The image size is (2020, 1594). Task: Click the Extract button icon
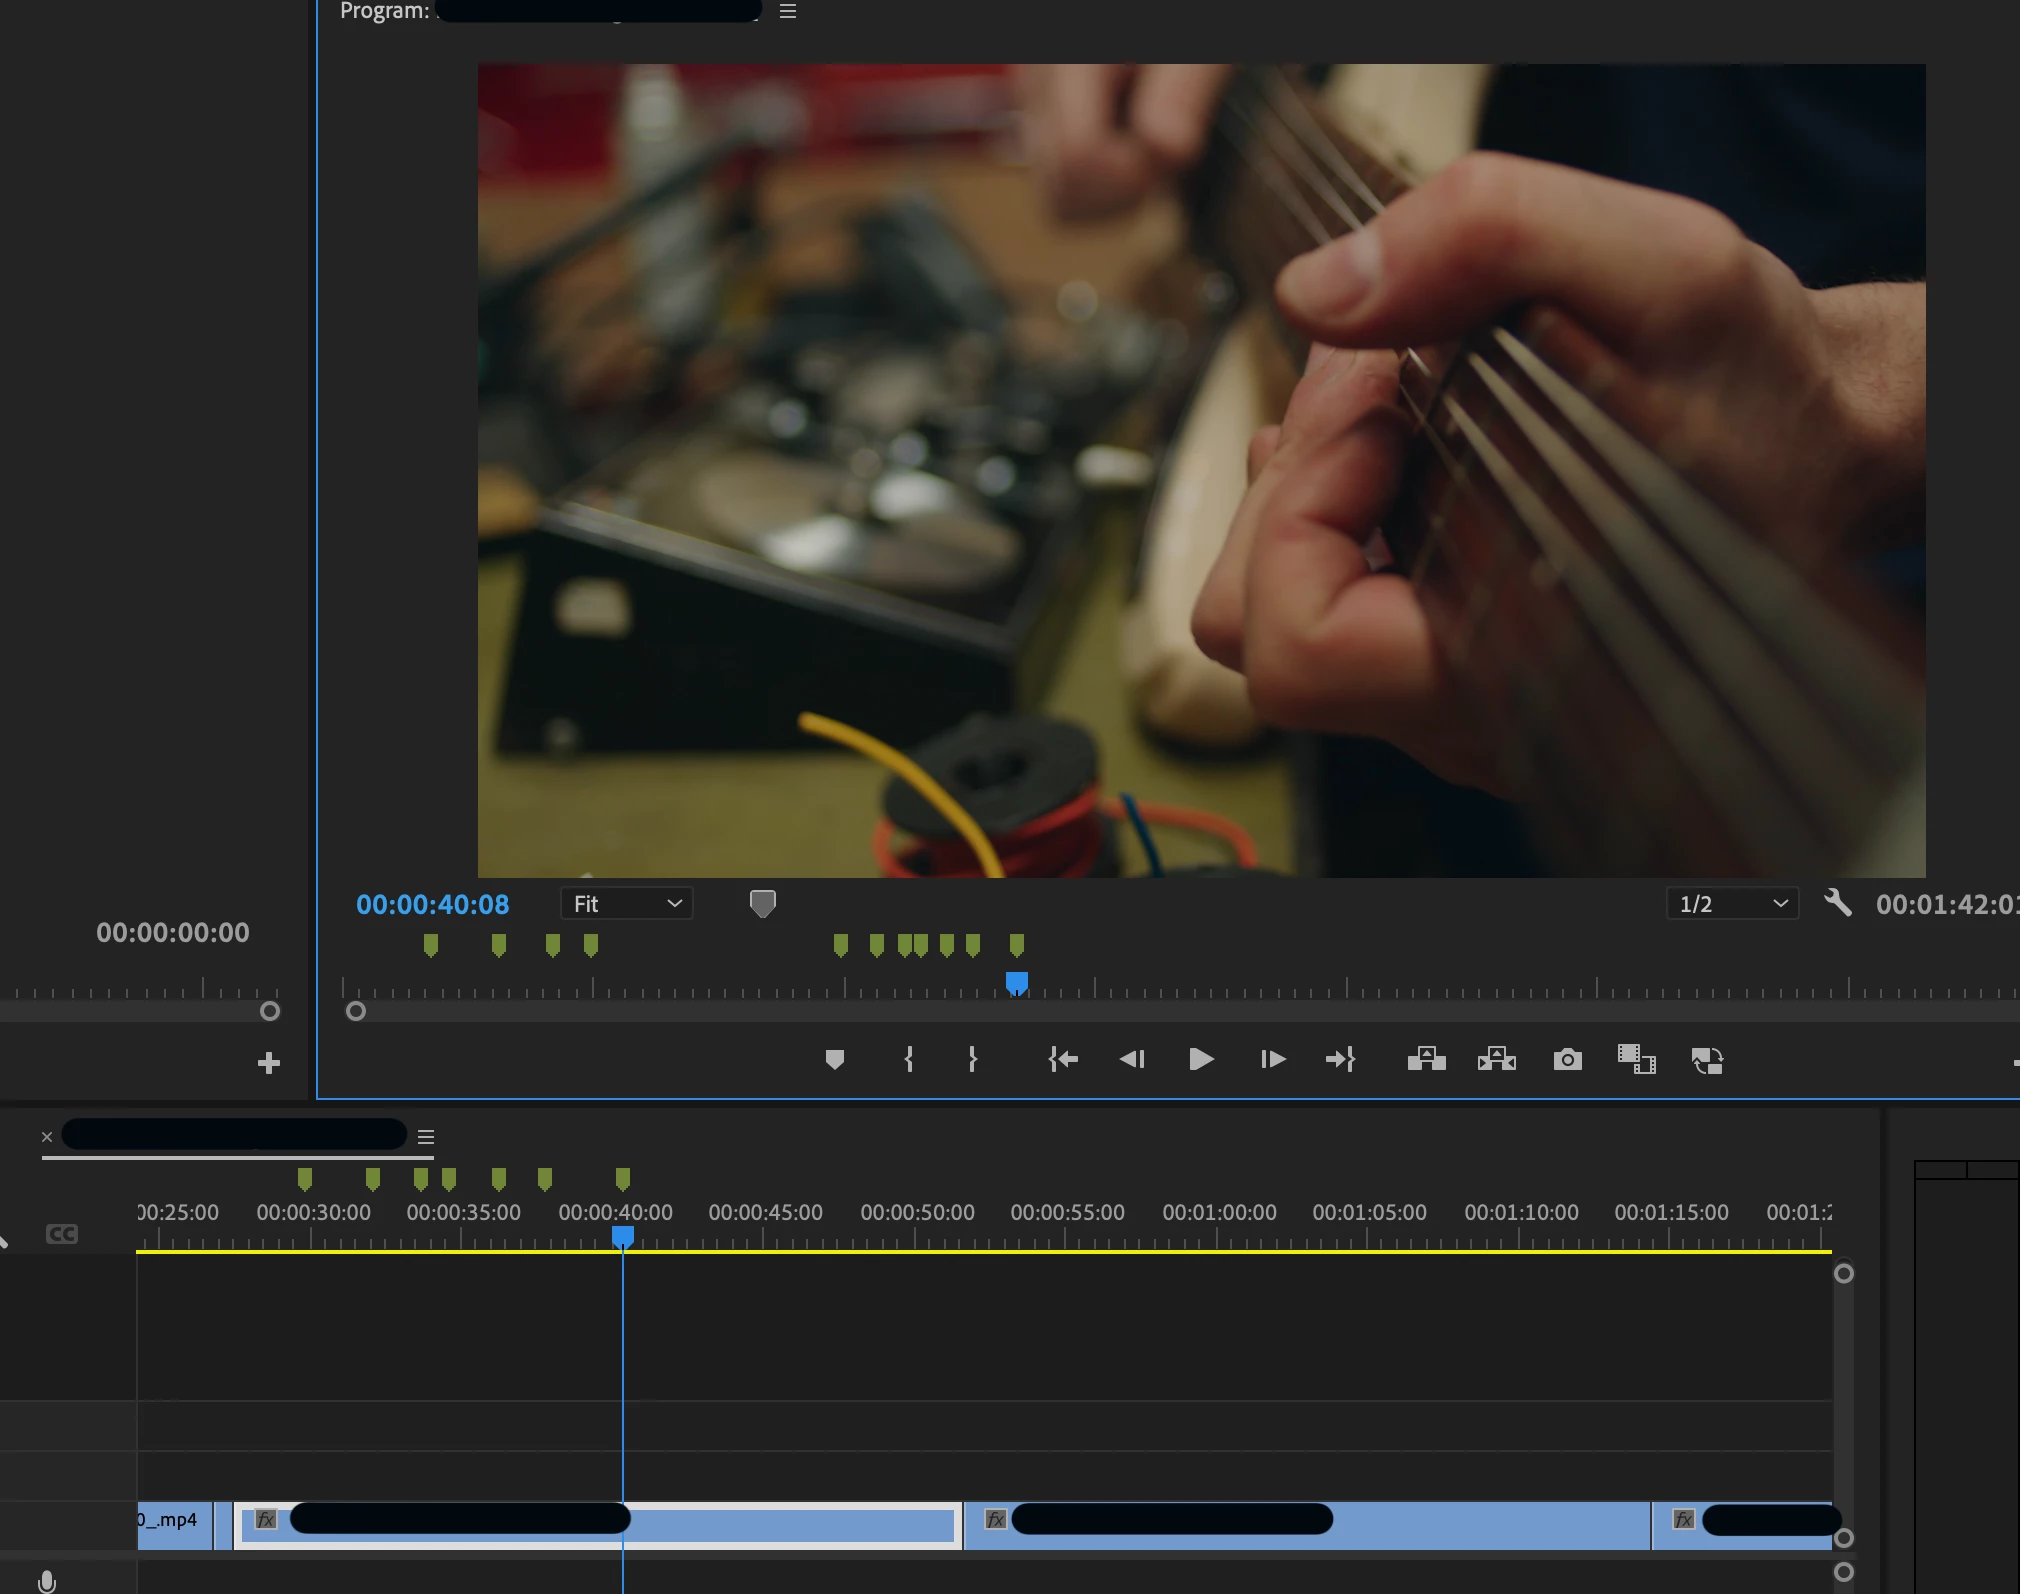(x=1496, y=1059)
